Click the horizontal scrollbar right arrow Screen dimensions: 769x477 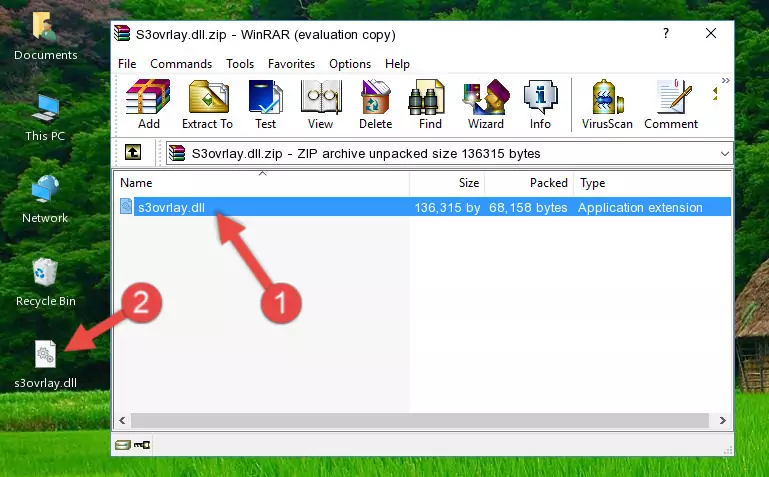[x=722, y=420]
